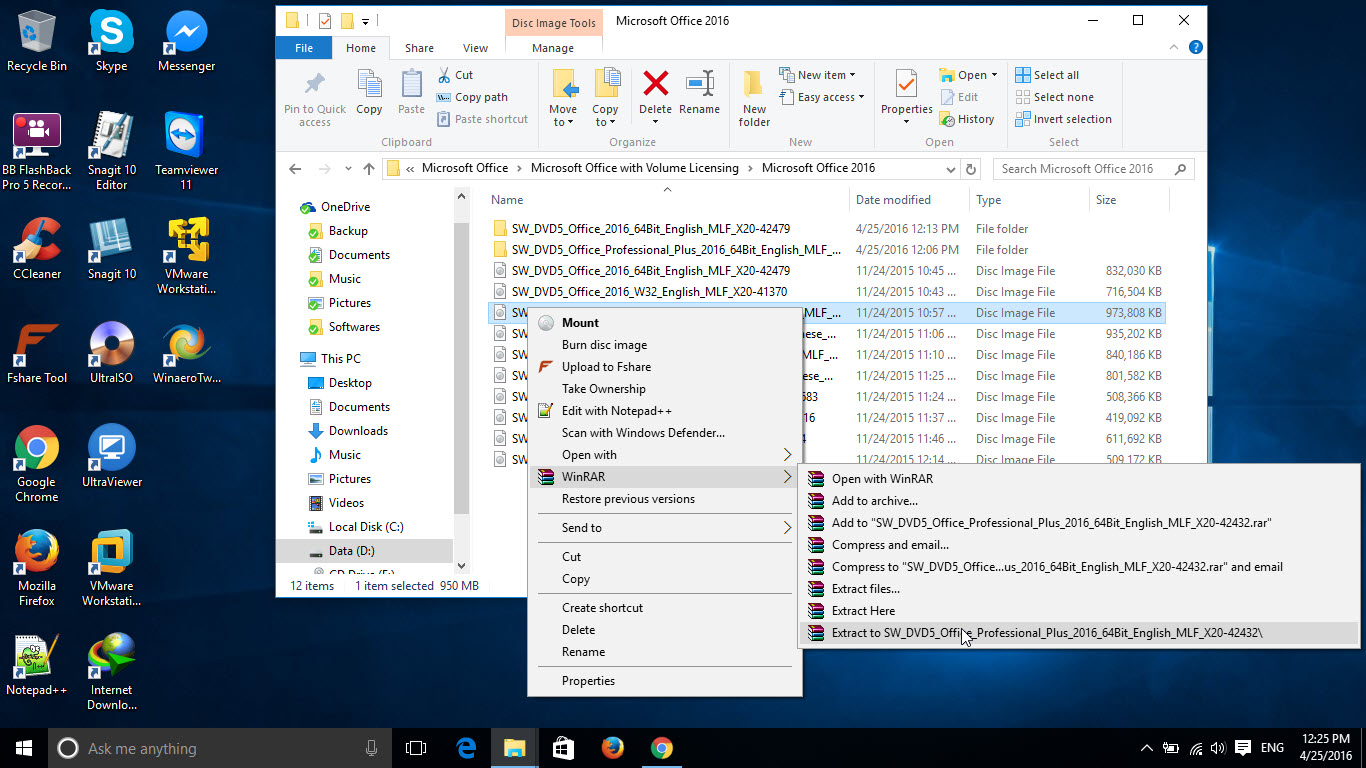Click the Up one level arrow
The image size is (1366, 768).
(369, 169)
